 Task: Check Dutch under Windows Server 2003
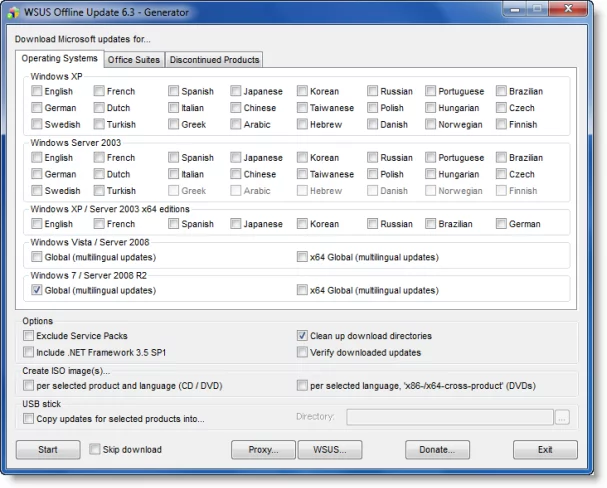pyautogui.click(x=99, y=174)
